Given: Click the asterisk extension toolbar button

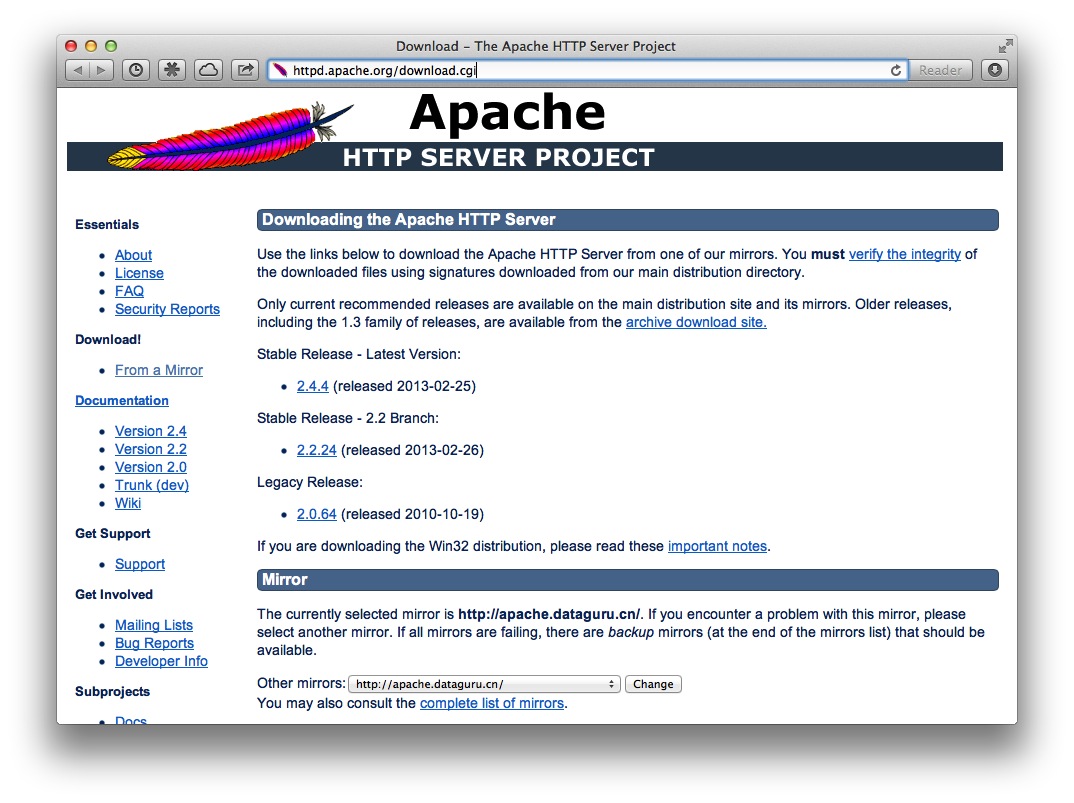Looking at the screenshot, I should pyautogui.click(x=172, y=70).
